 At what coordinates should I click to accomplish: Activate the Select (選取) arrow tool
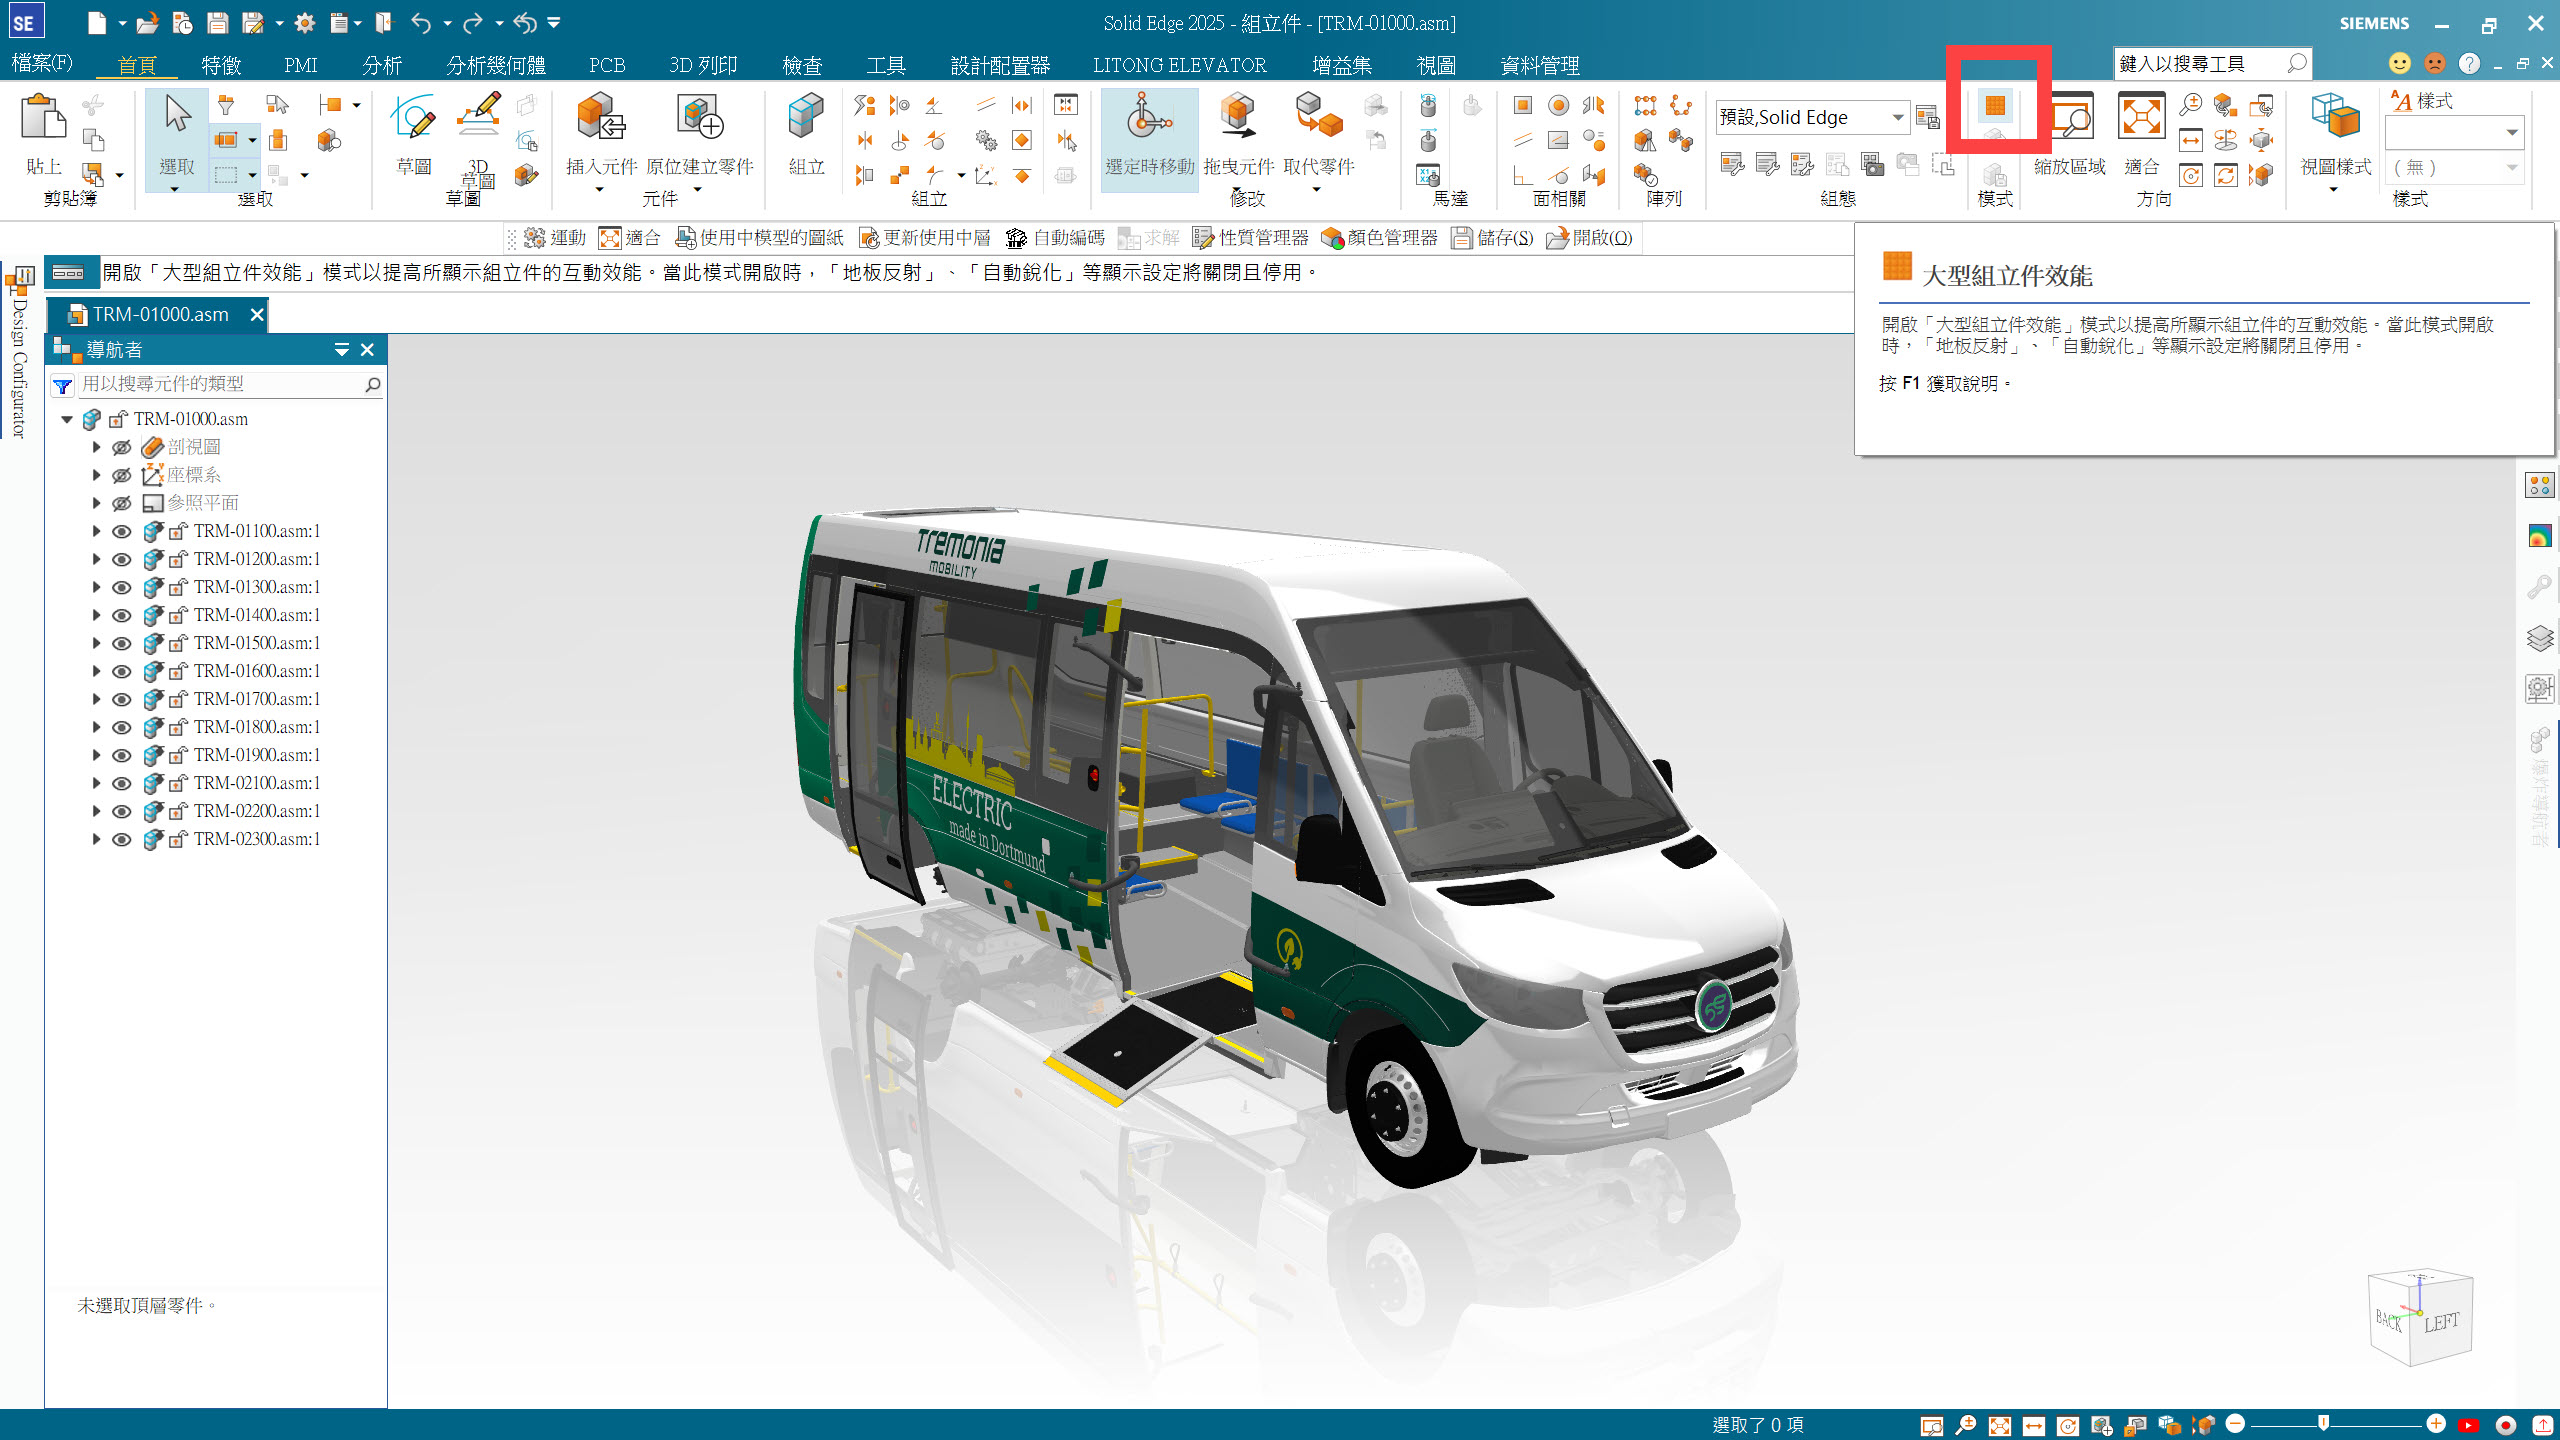[177, 114]
